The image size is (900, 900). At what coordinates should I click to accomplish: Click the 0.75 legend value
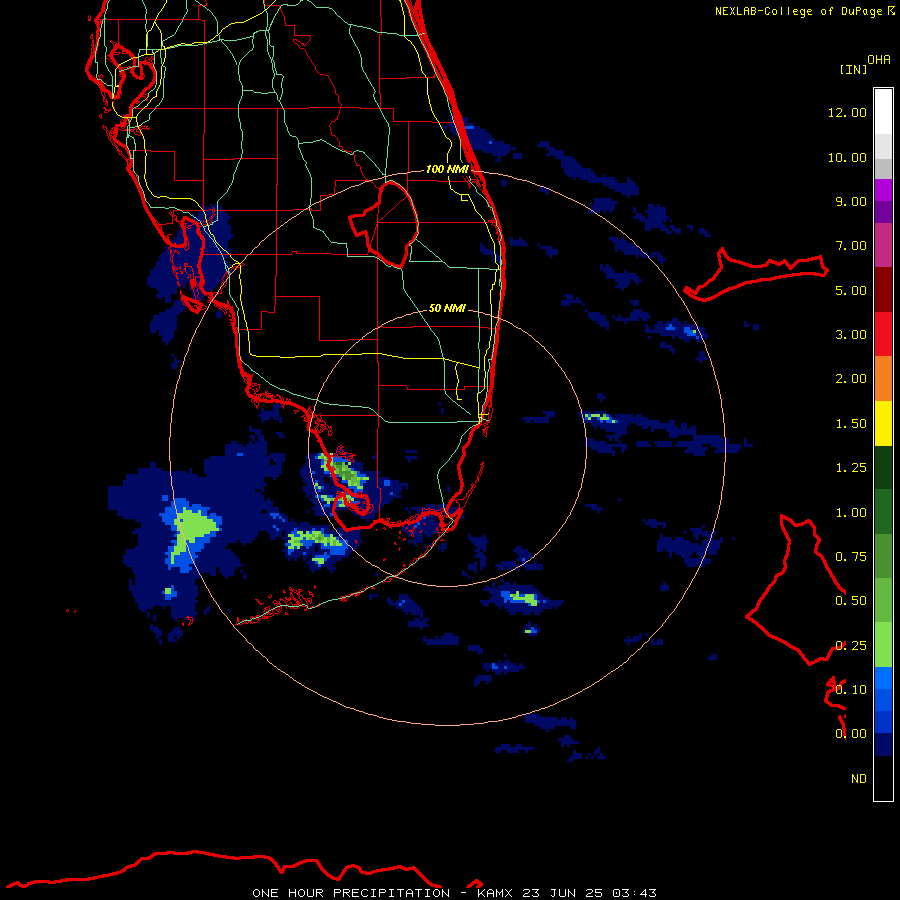pos(851,557)
